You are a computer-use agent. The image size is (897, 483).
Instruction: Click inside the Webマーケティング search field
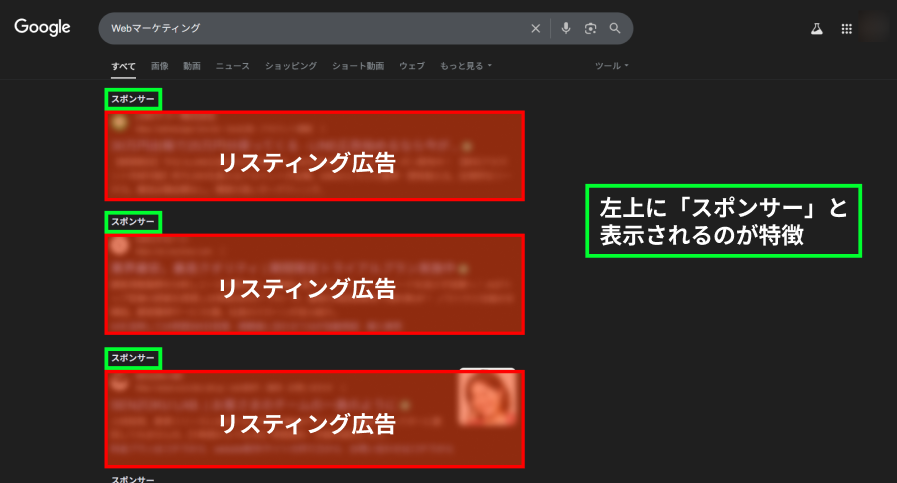pos(315,28)
